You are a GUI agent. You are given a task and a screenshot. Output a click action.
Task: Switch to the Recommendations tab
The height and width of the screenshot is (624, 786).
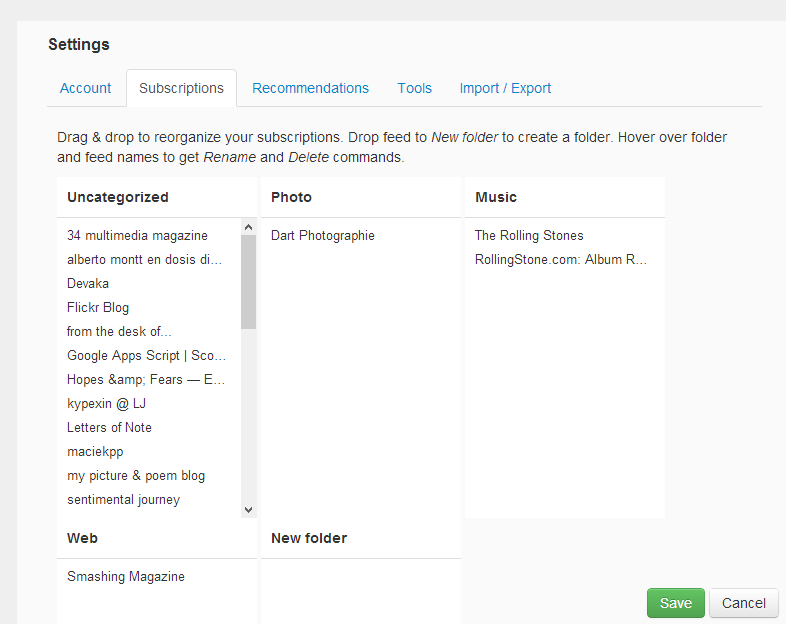point(310,88)
